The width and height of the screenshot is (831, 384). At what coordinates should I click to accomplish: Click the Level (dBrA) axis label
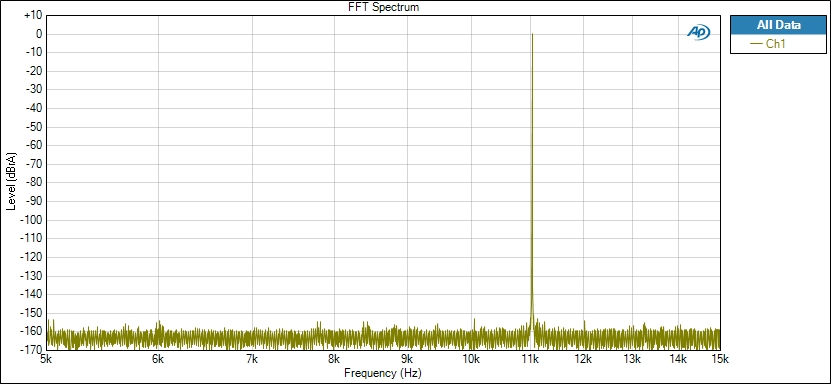tap(11, 183)
